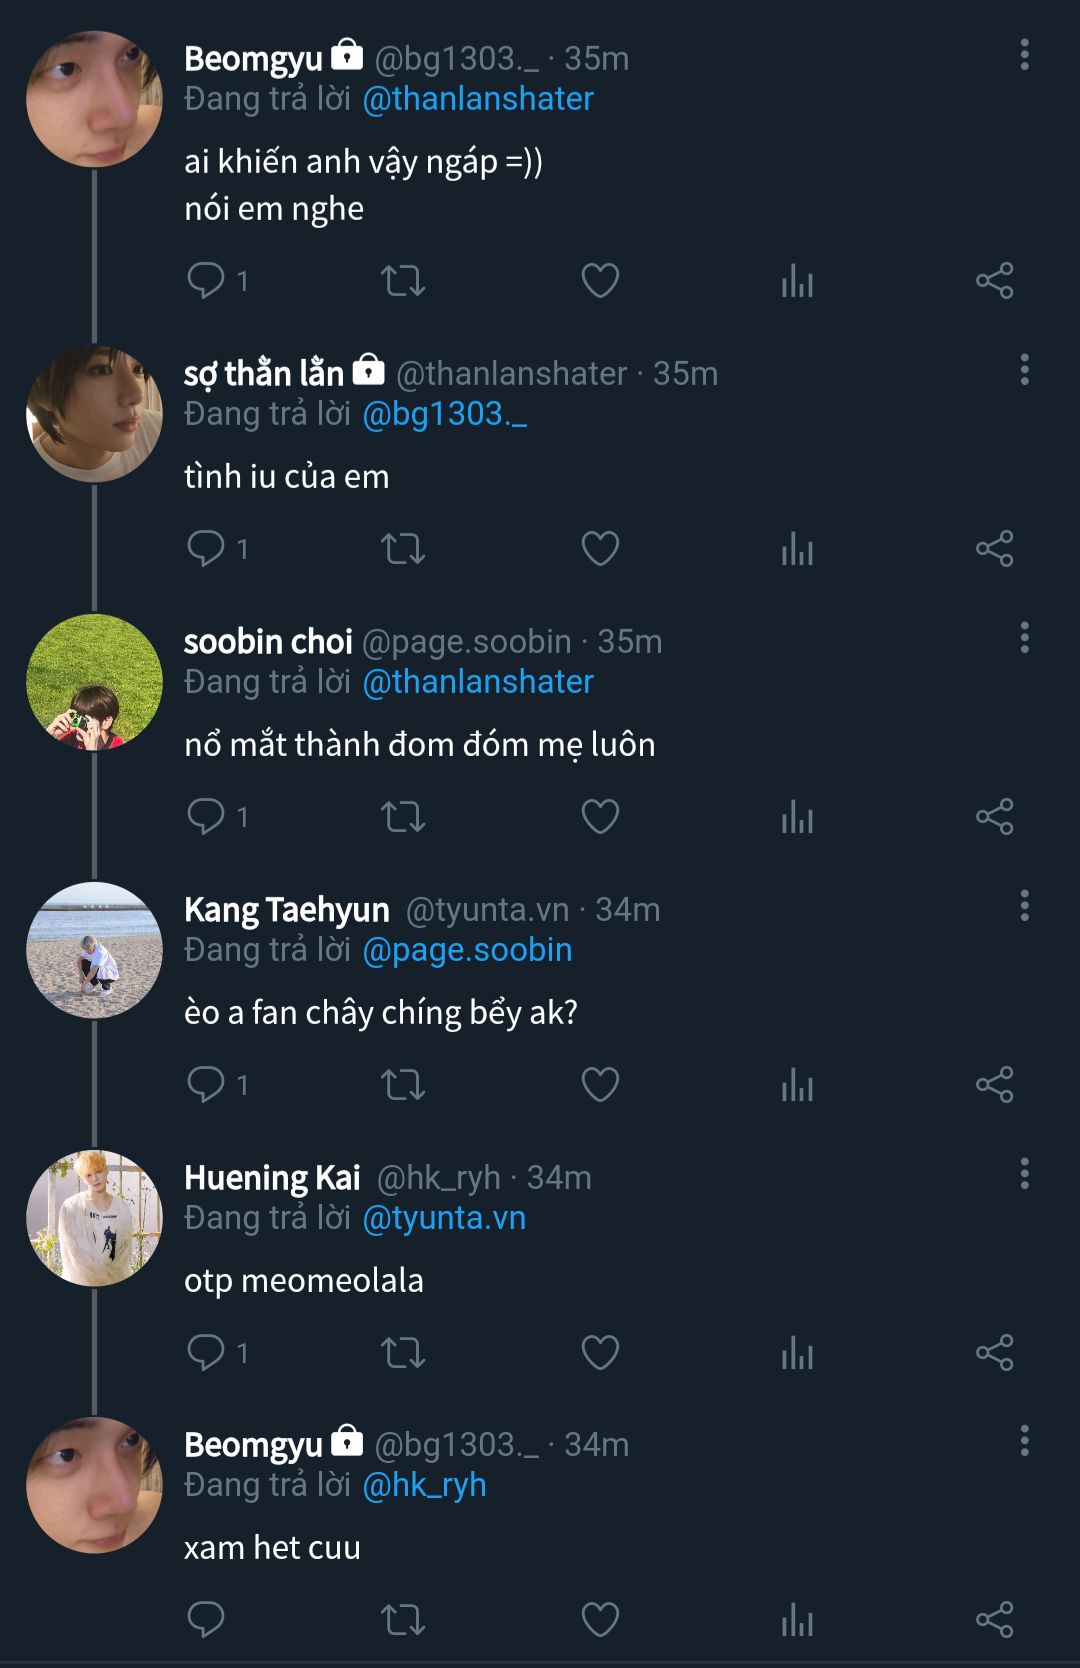Reply to Beomgyu's "xam het cuu" tweet
Image resolution: width=1080 pixels, height=1668 pixels.
click(207, 1620)
